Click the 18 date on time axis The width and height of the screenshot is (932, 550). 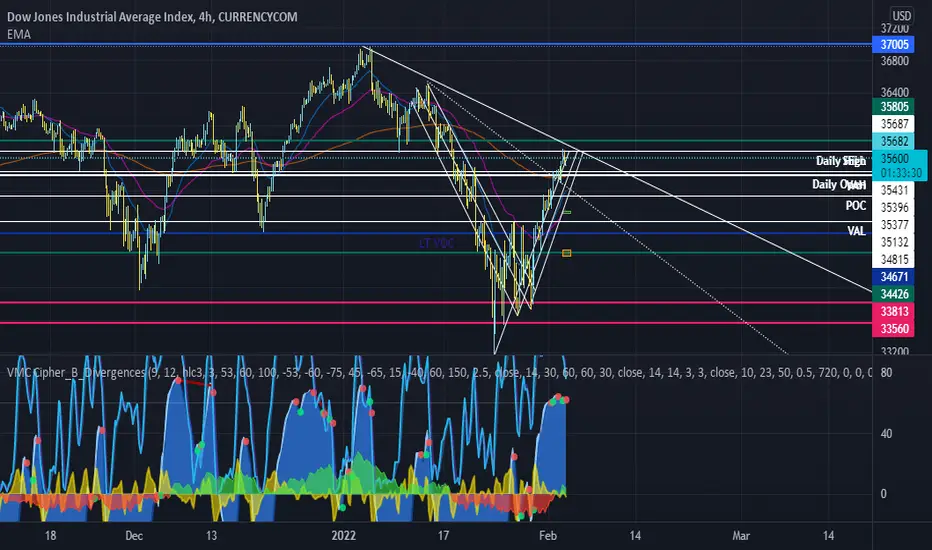pos(51,536)
